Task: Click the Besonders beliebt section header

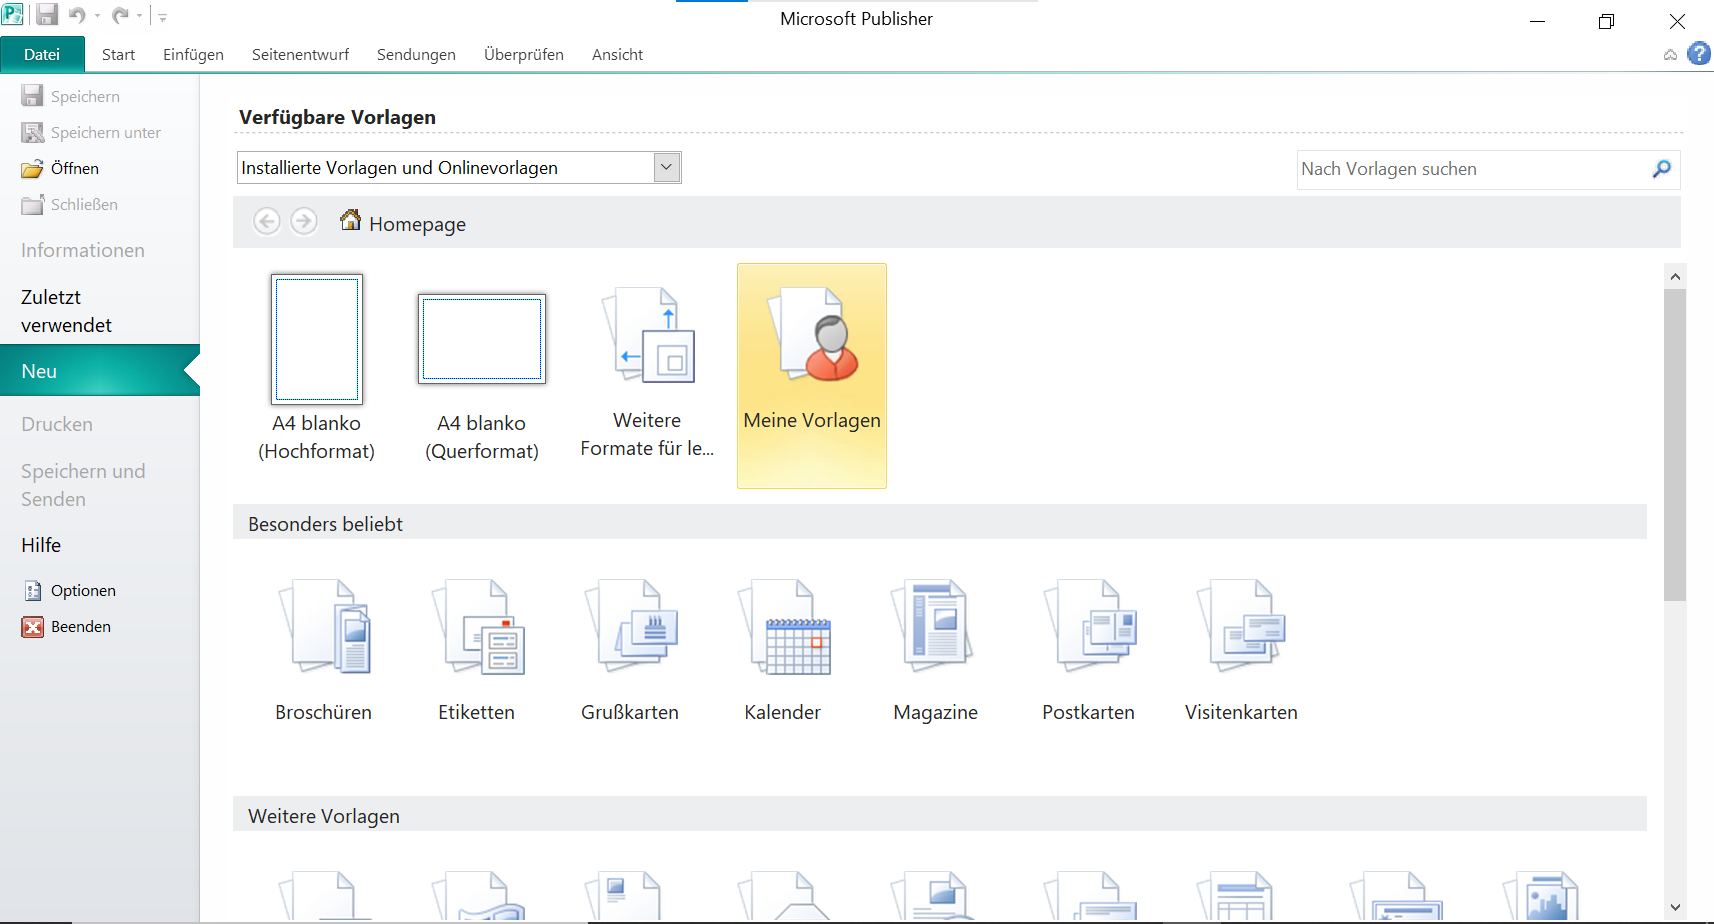Action: click(x=940, y=522)
